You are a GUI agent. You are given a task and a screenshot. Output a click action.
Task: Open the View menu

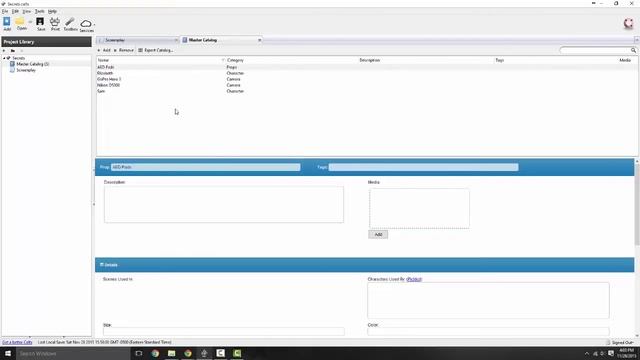click(27, 11)
